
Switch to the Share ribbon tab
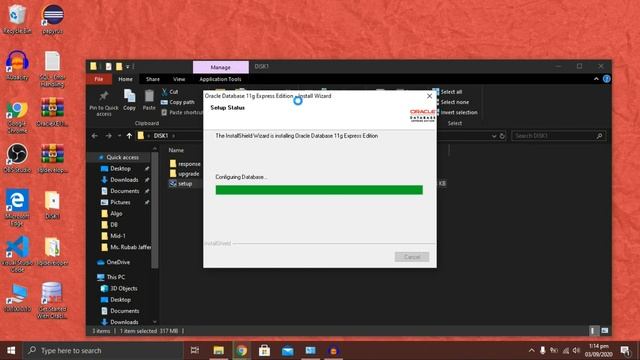153,79
